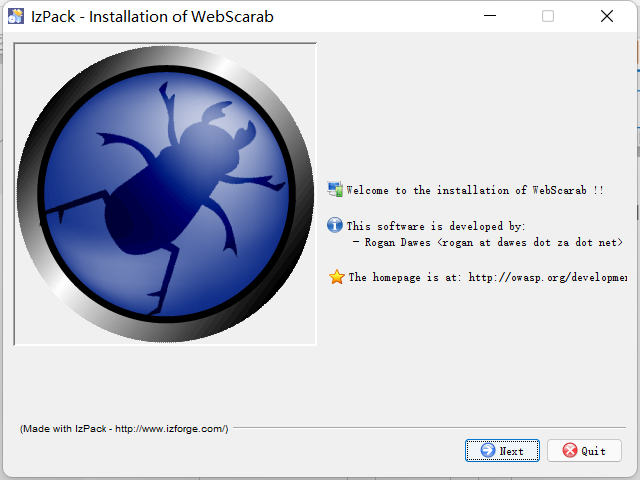Screen dimensions: 640x480
Task: Click the 'Welcome to the installation of WebScarab' text
Action: (475, 190)
